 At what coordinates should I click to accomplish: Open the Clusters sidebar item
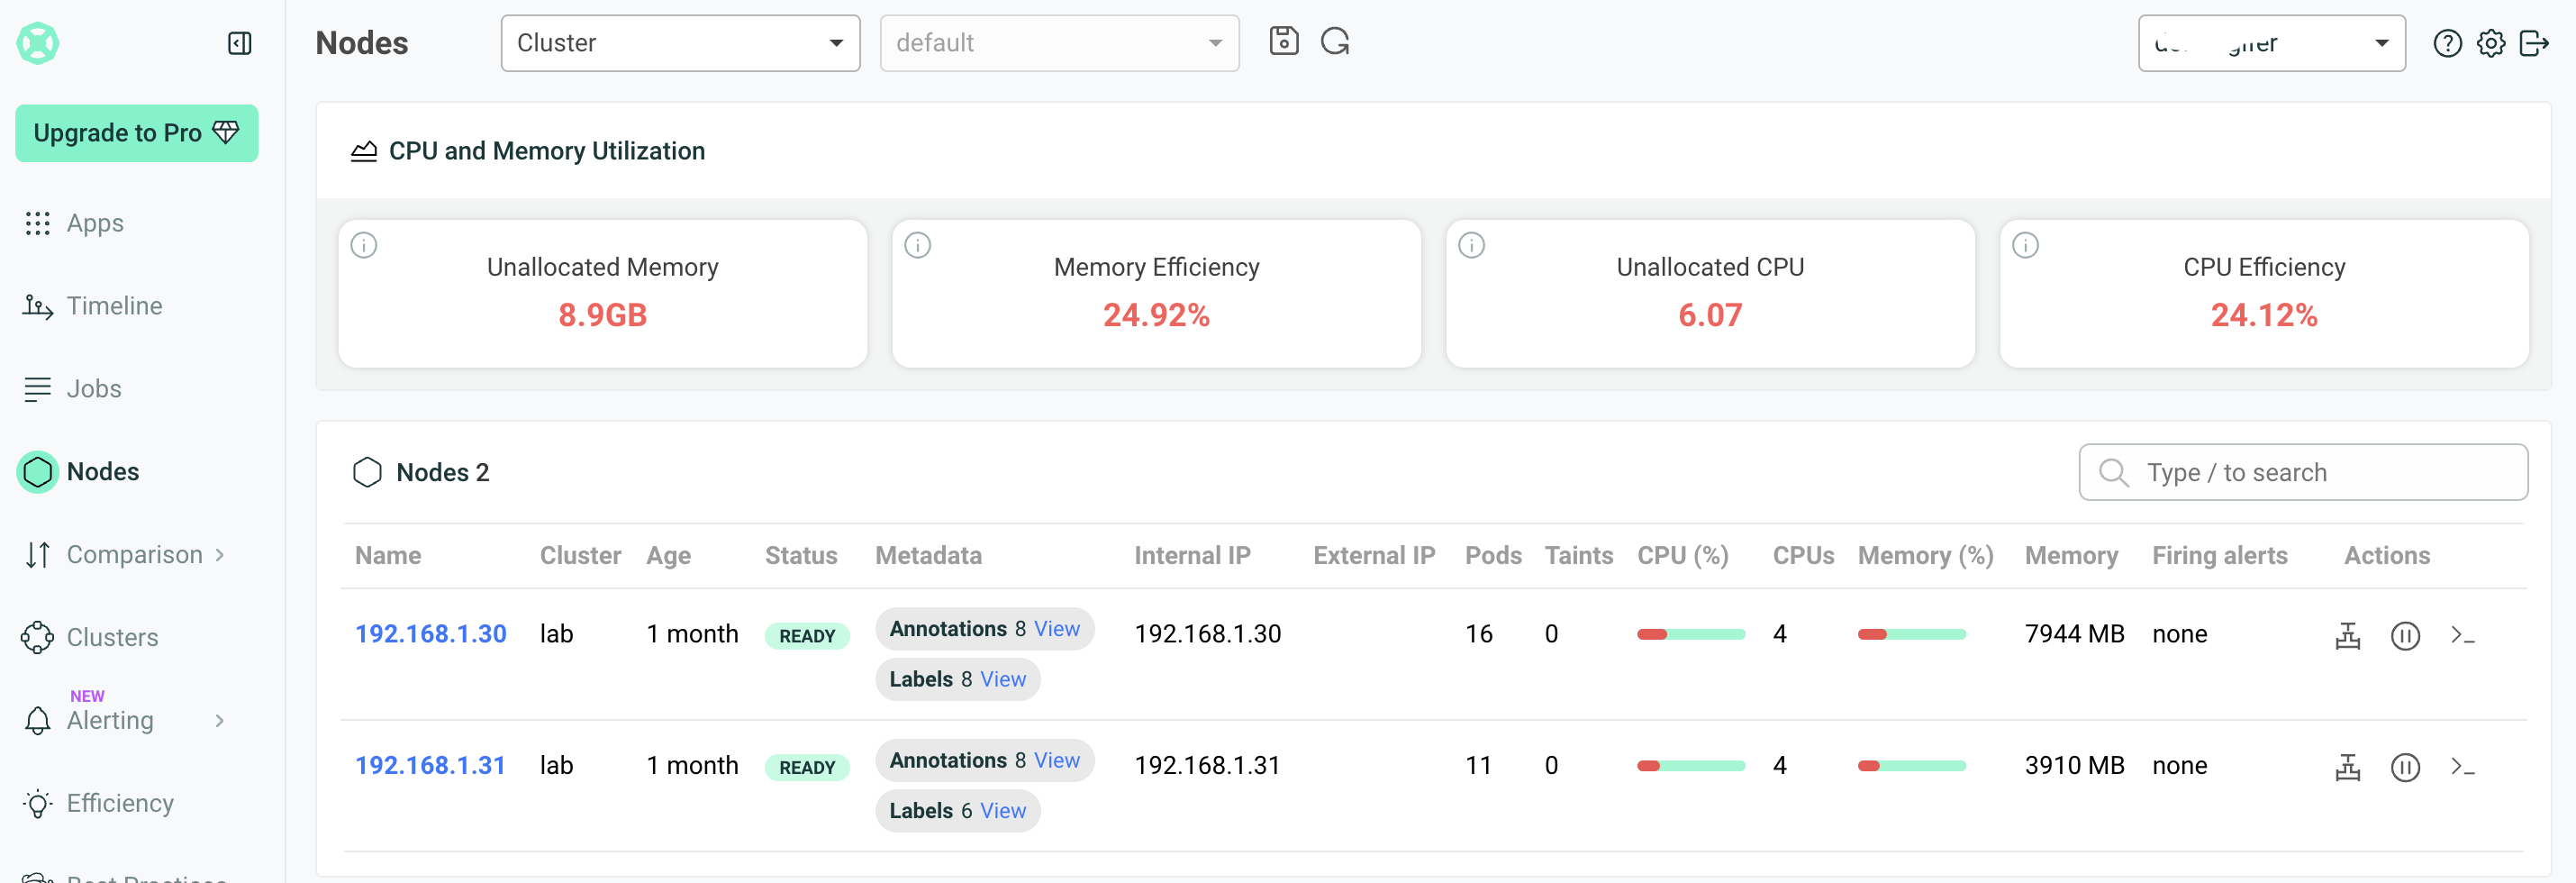coord(112,637)
